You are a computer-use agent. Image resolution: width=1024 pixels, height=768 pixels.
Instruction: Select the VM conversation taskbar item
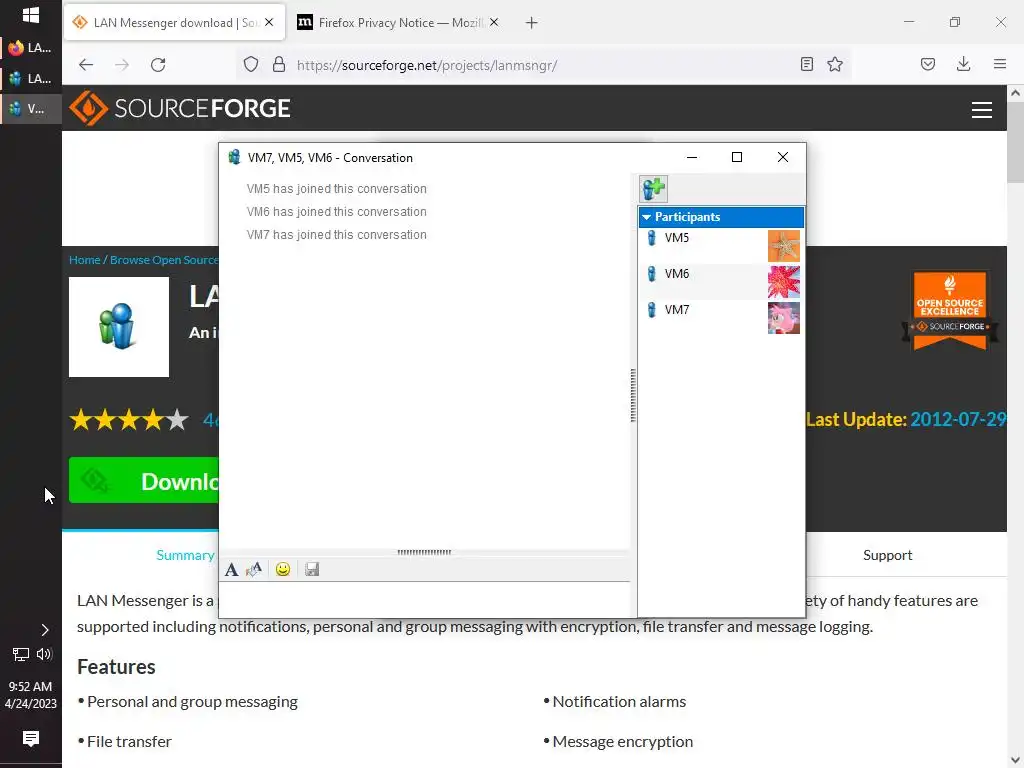tap(31, 109)
